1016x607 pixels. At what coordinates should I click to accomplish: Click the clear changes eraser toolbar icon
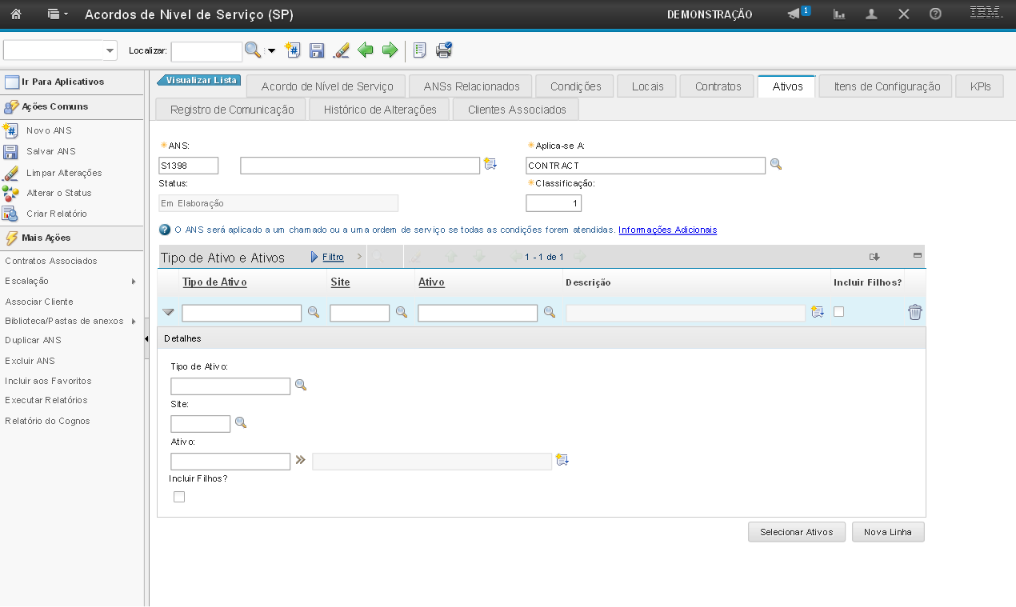[341, 50]
